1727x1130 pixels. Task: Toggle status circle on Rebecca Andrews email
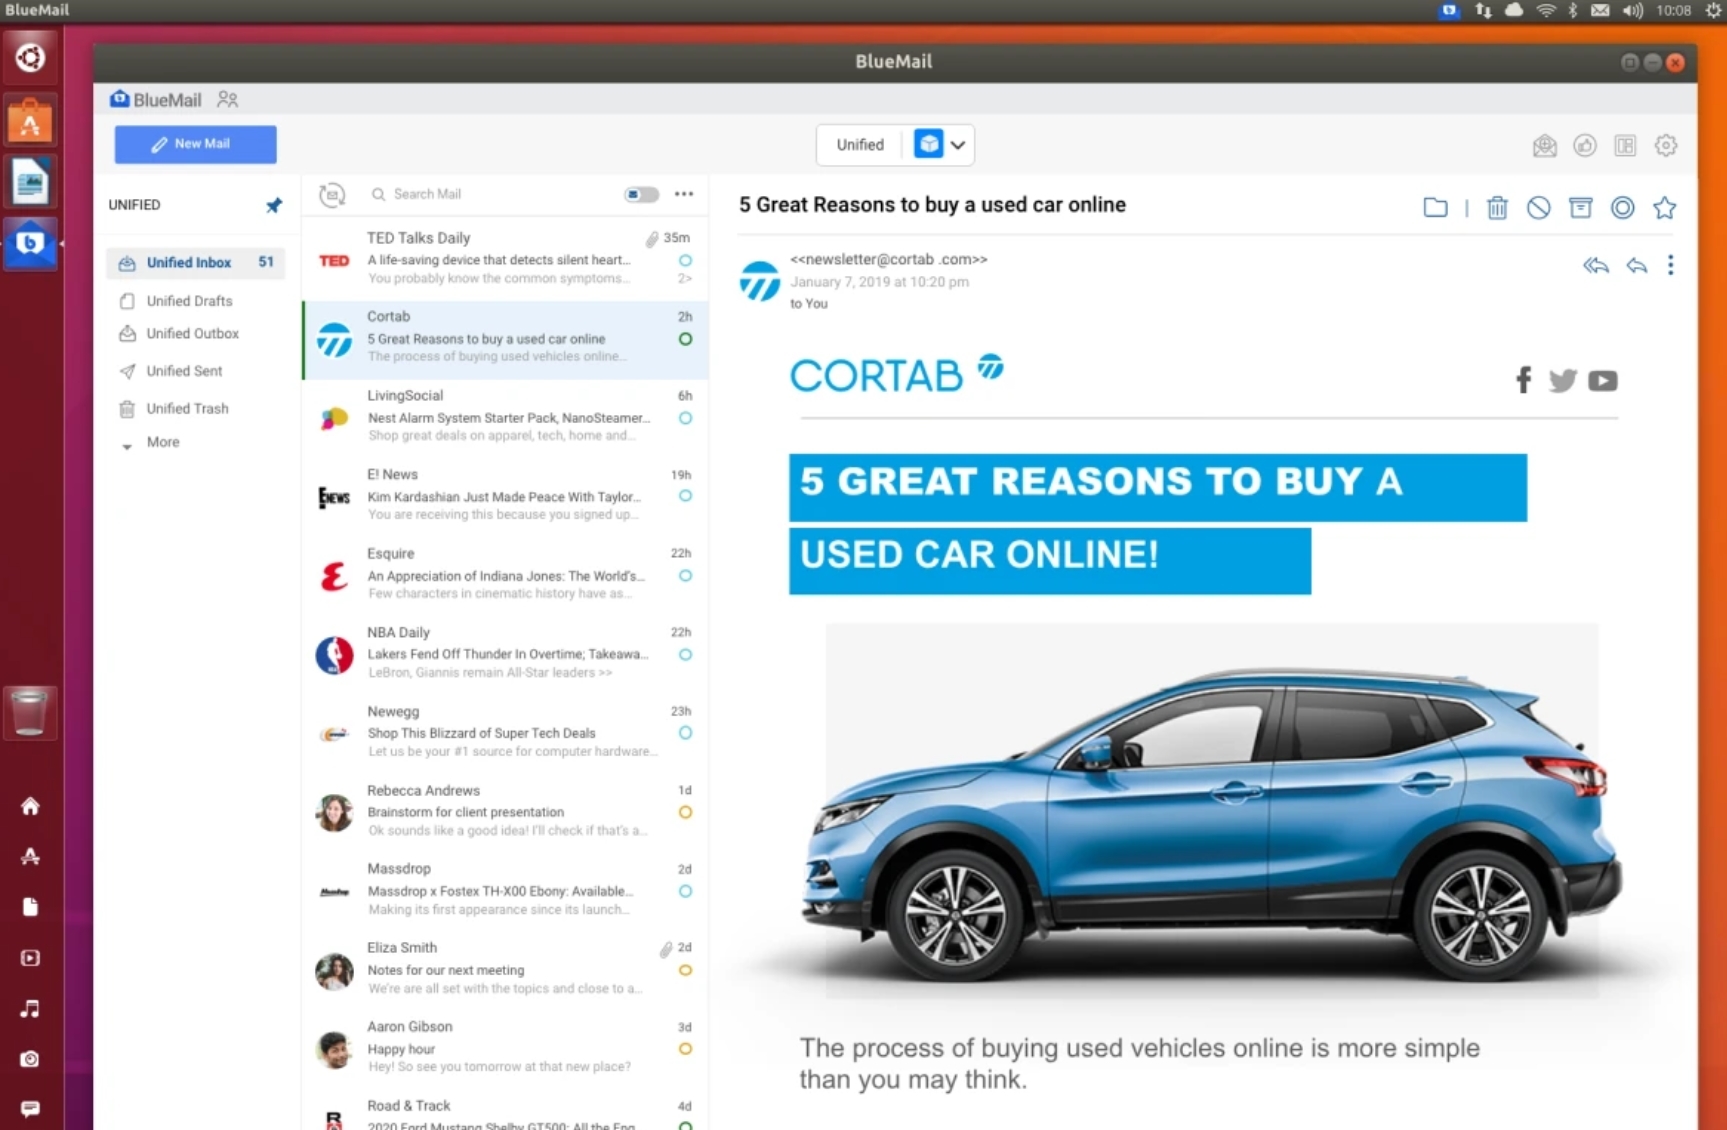click(685, 812)
